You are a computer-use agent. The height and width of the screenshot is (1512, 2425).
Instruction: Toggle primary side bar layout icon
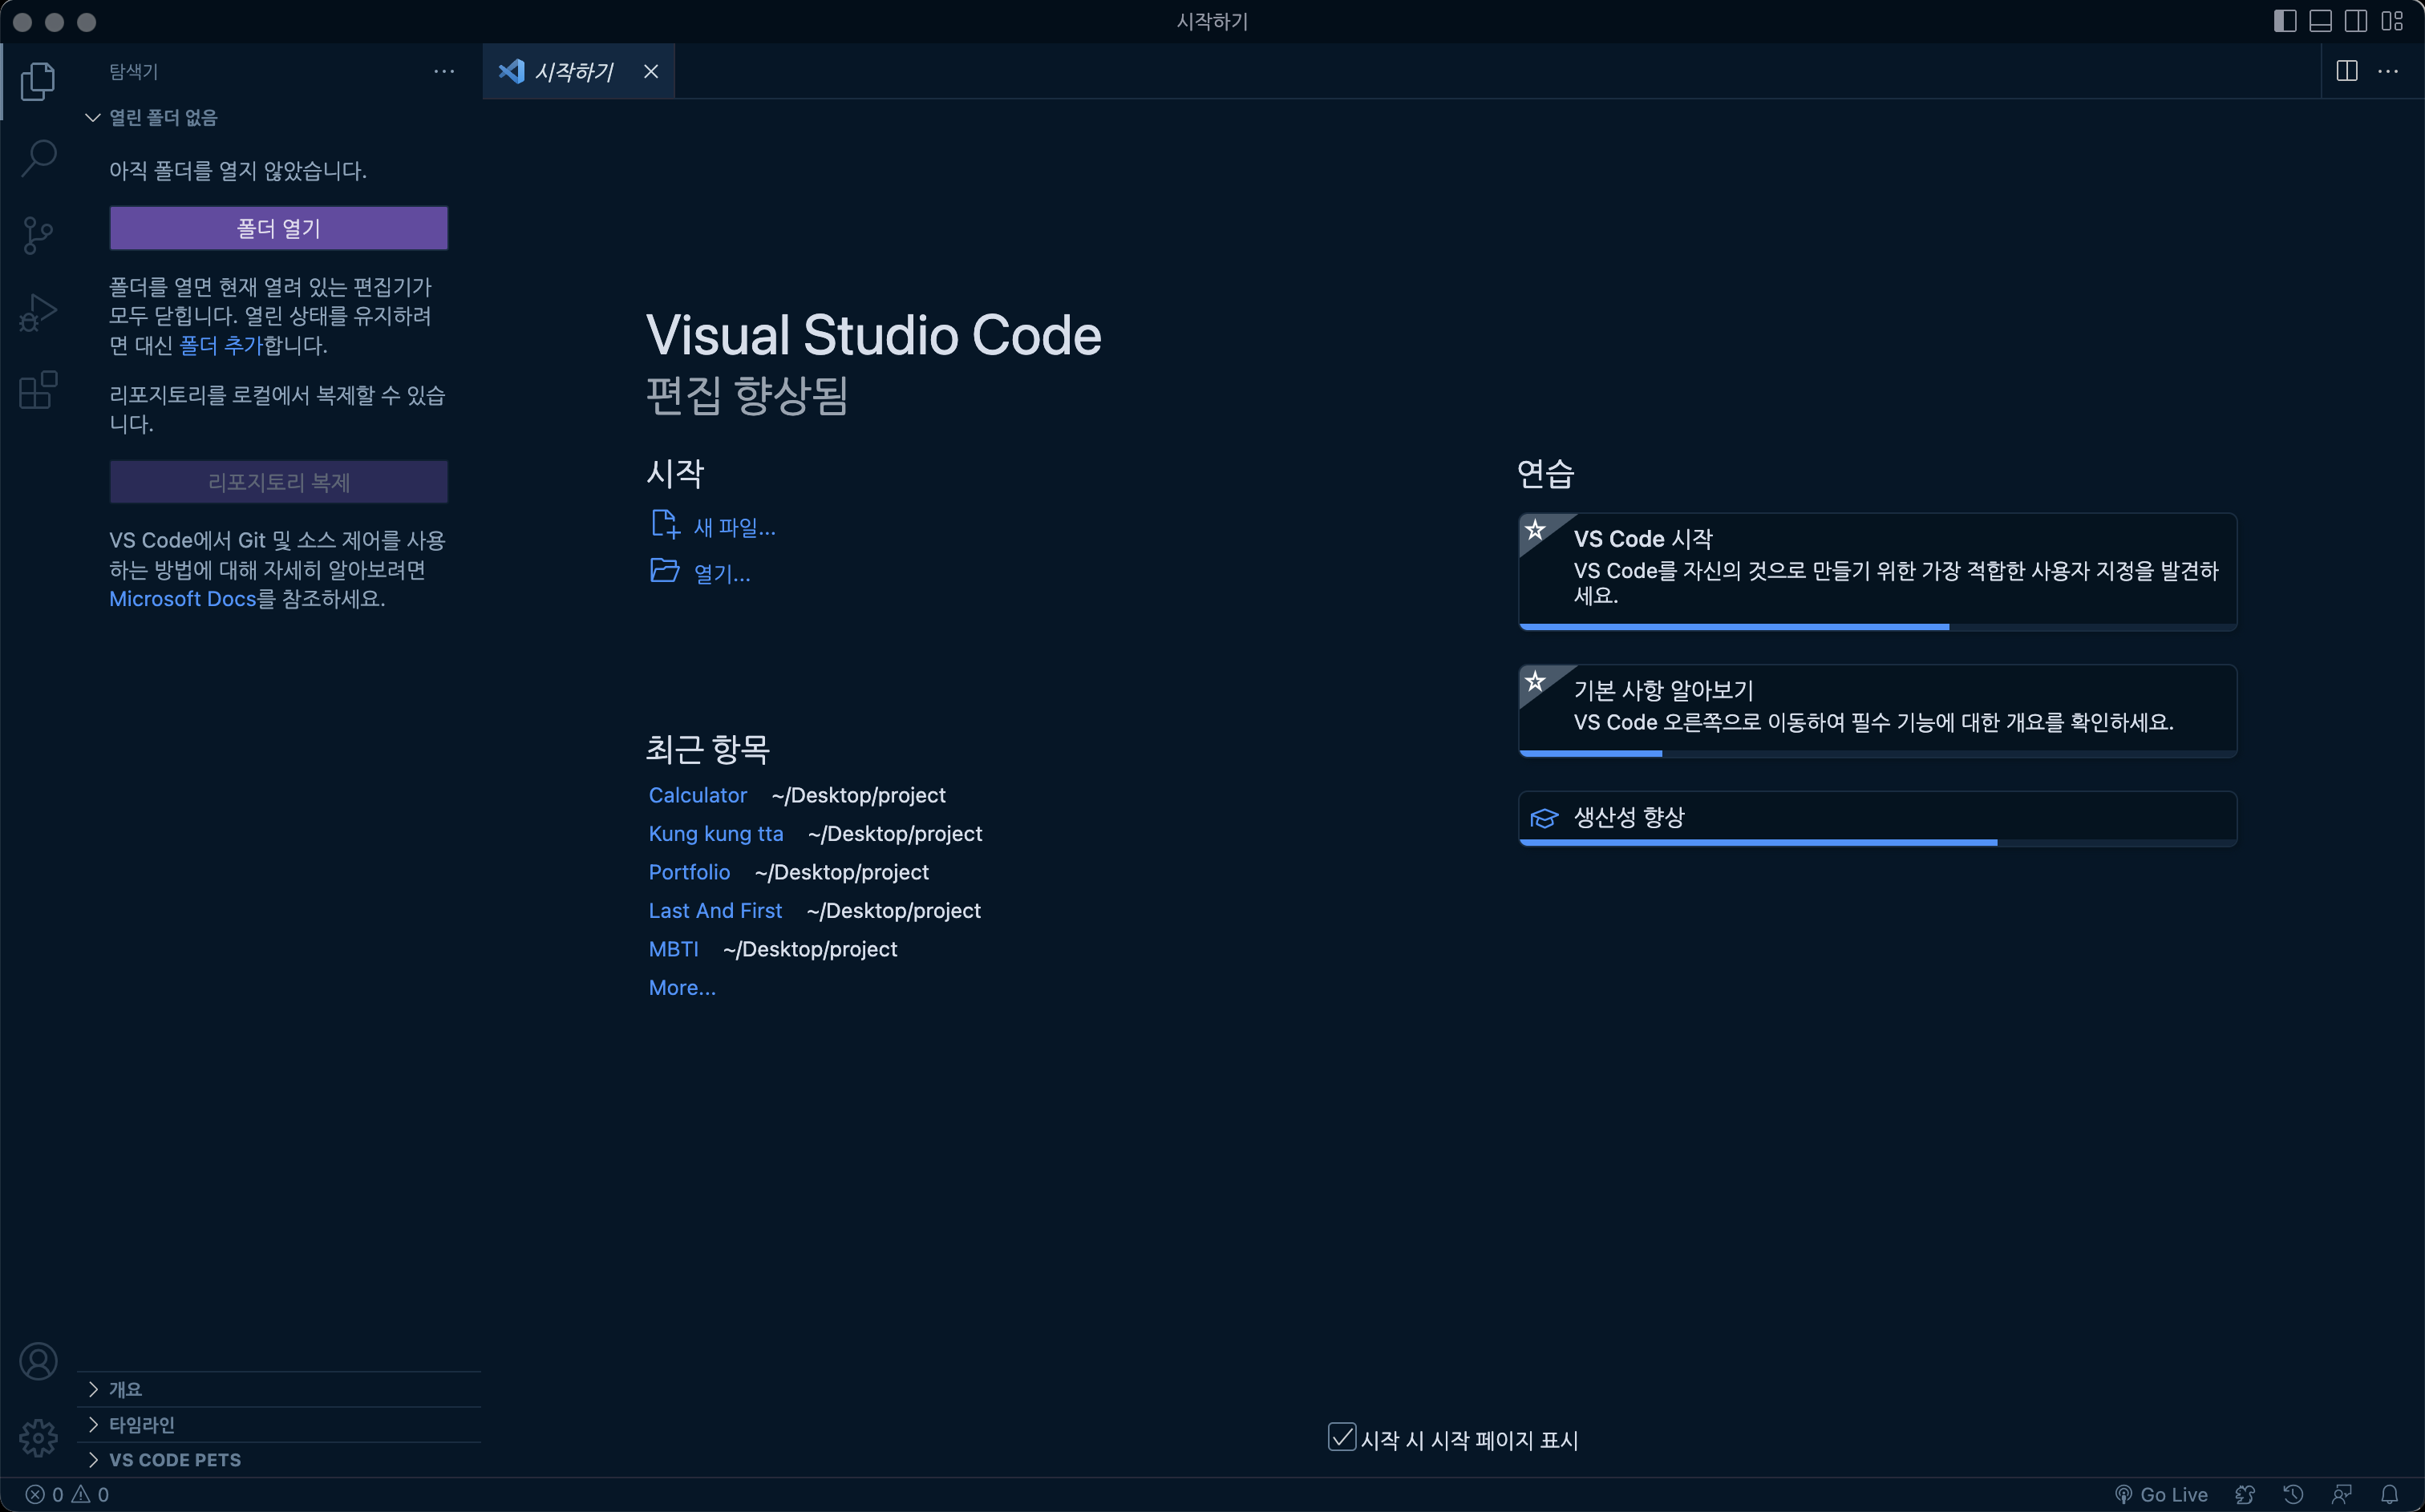2284,21
